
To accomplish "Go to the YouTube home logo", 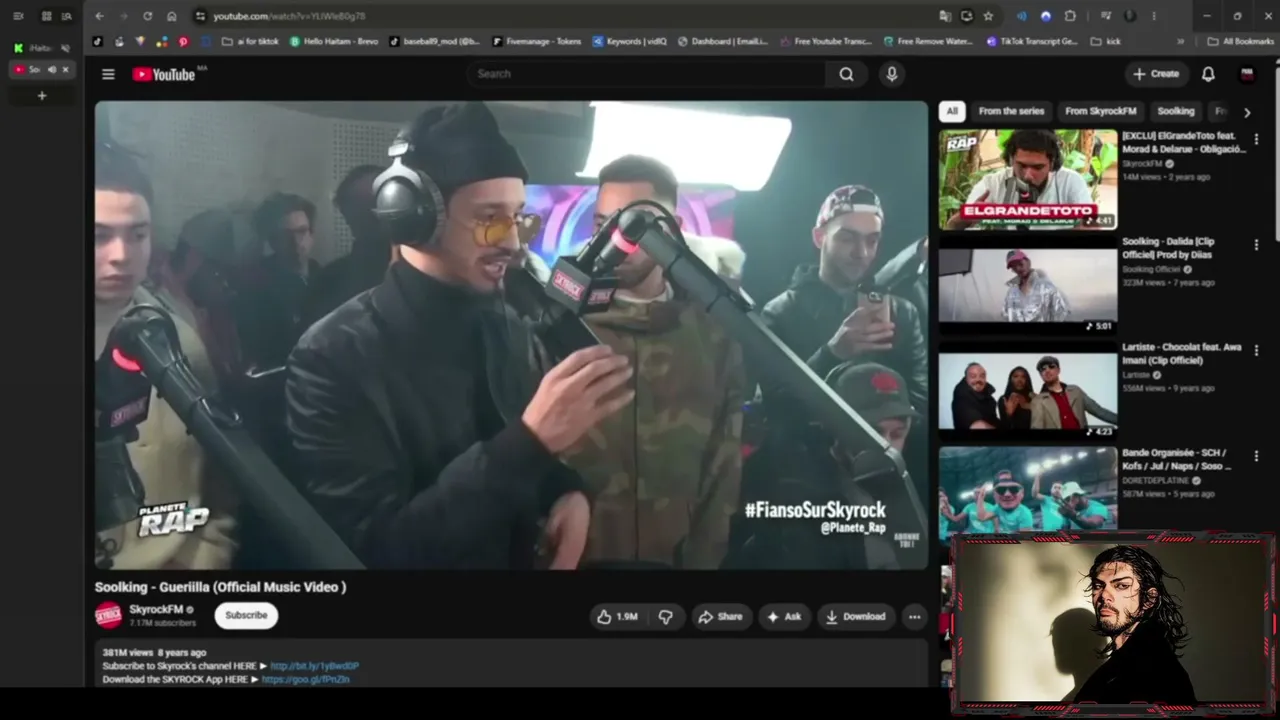I will tap(164, 74).
